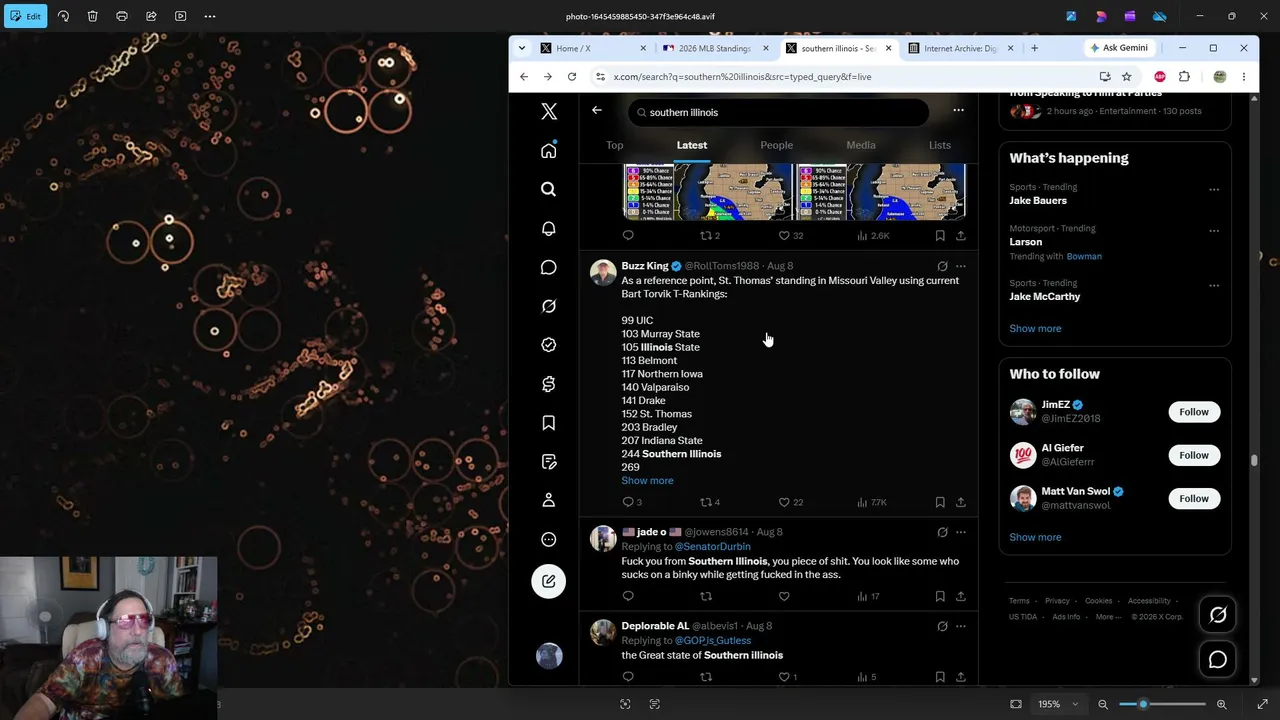This screenshot has height=720, width=1280.
Task: Open Chrome extensions puzzle icon
Action: pos(1185,77)
